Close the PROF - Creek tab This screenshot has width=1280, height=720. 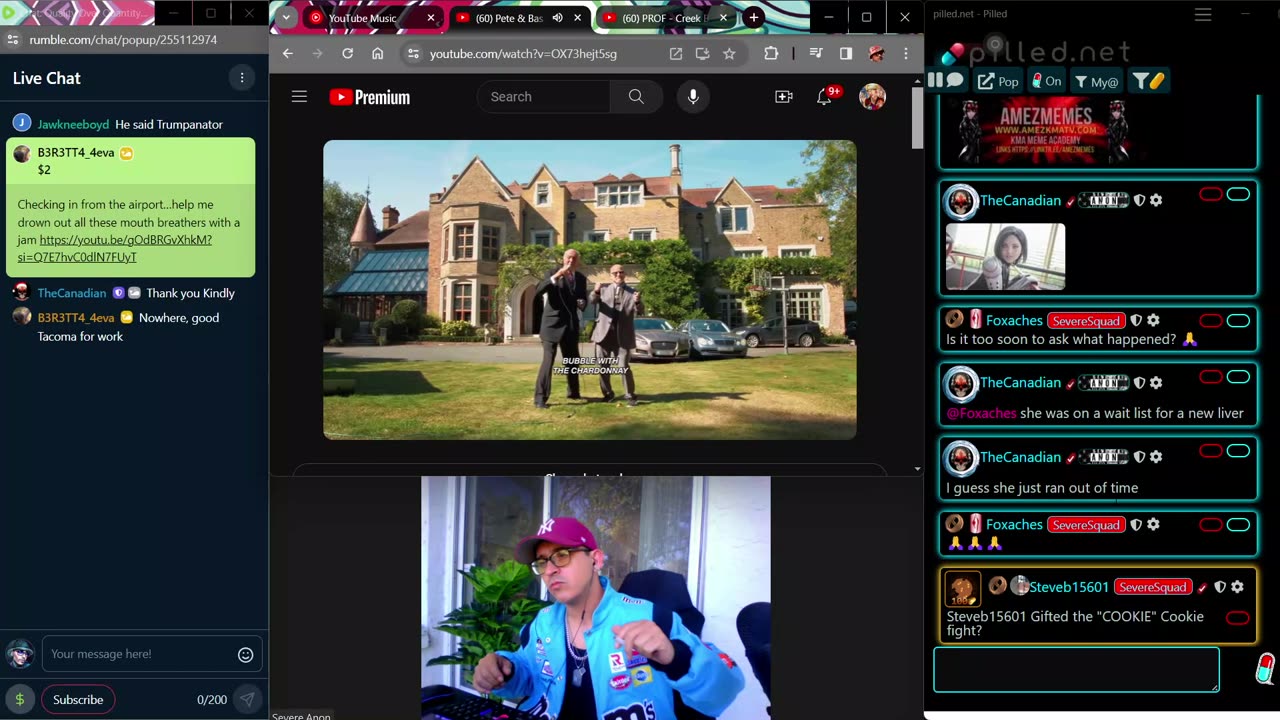pyautogui.click(x=725, y=18)
